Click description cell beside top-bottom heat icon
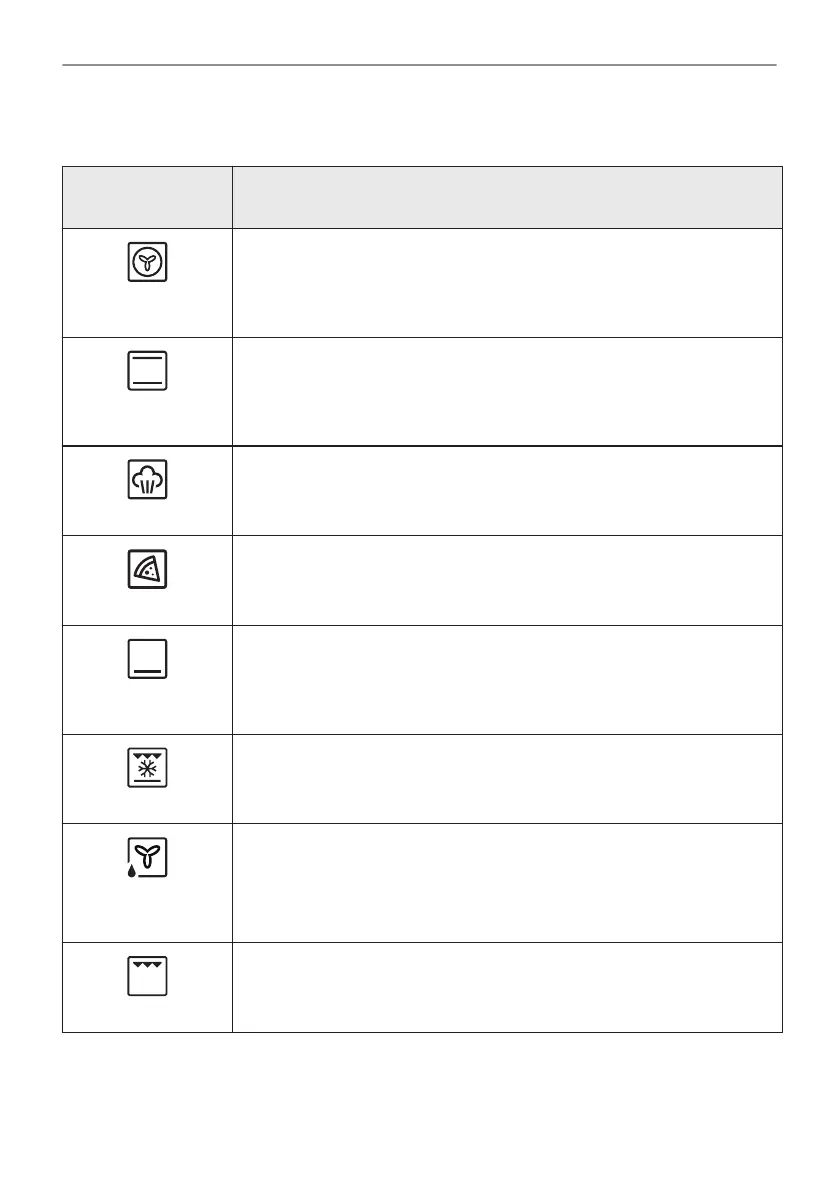839x1191 pixels. coord(506,391)
